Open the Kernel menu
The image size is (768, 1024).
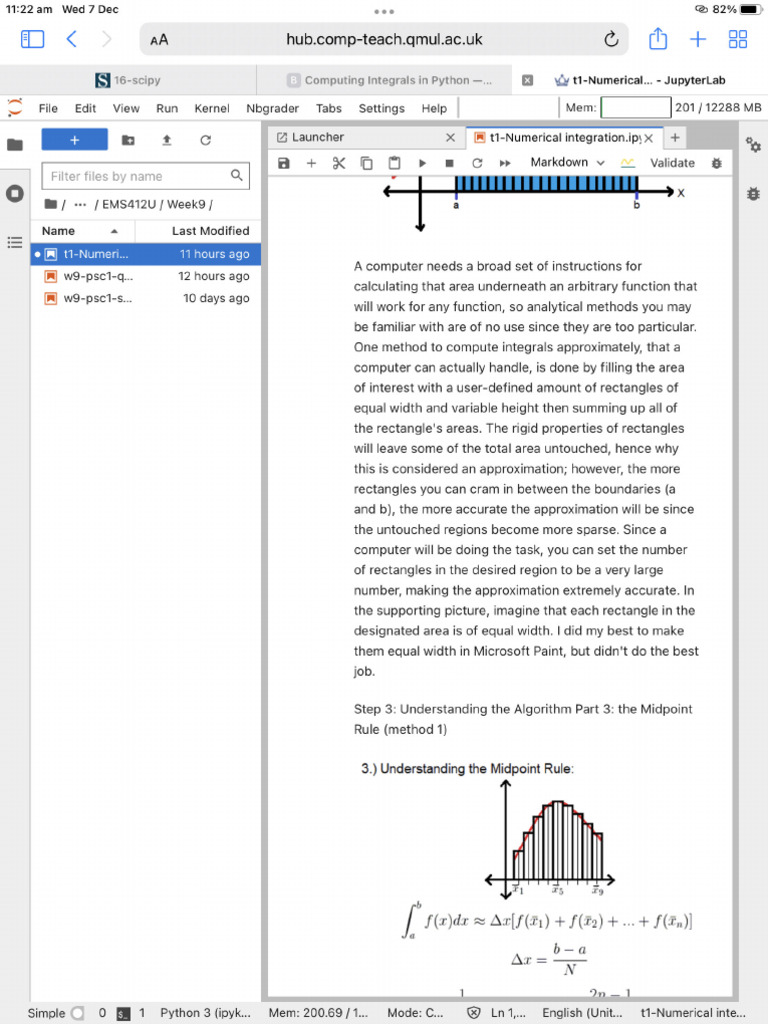point(212,108)
